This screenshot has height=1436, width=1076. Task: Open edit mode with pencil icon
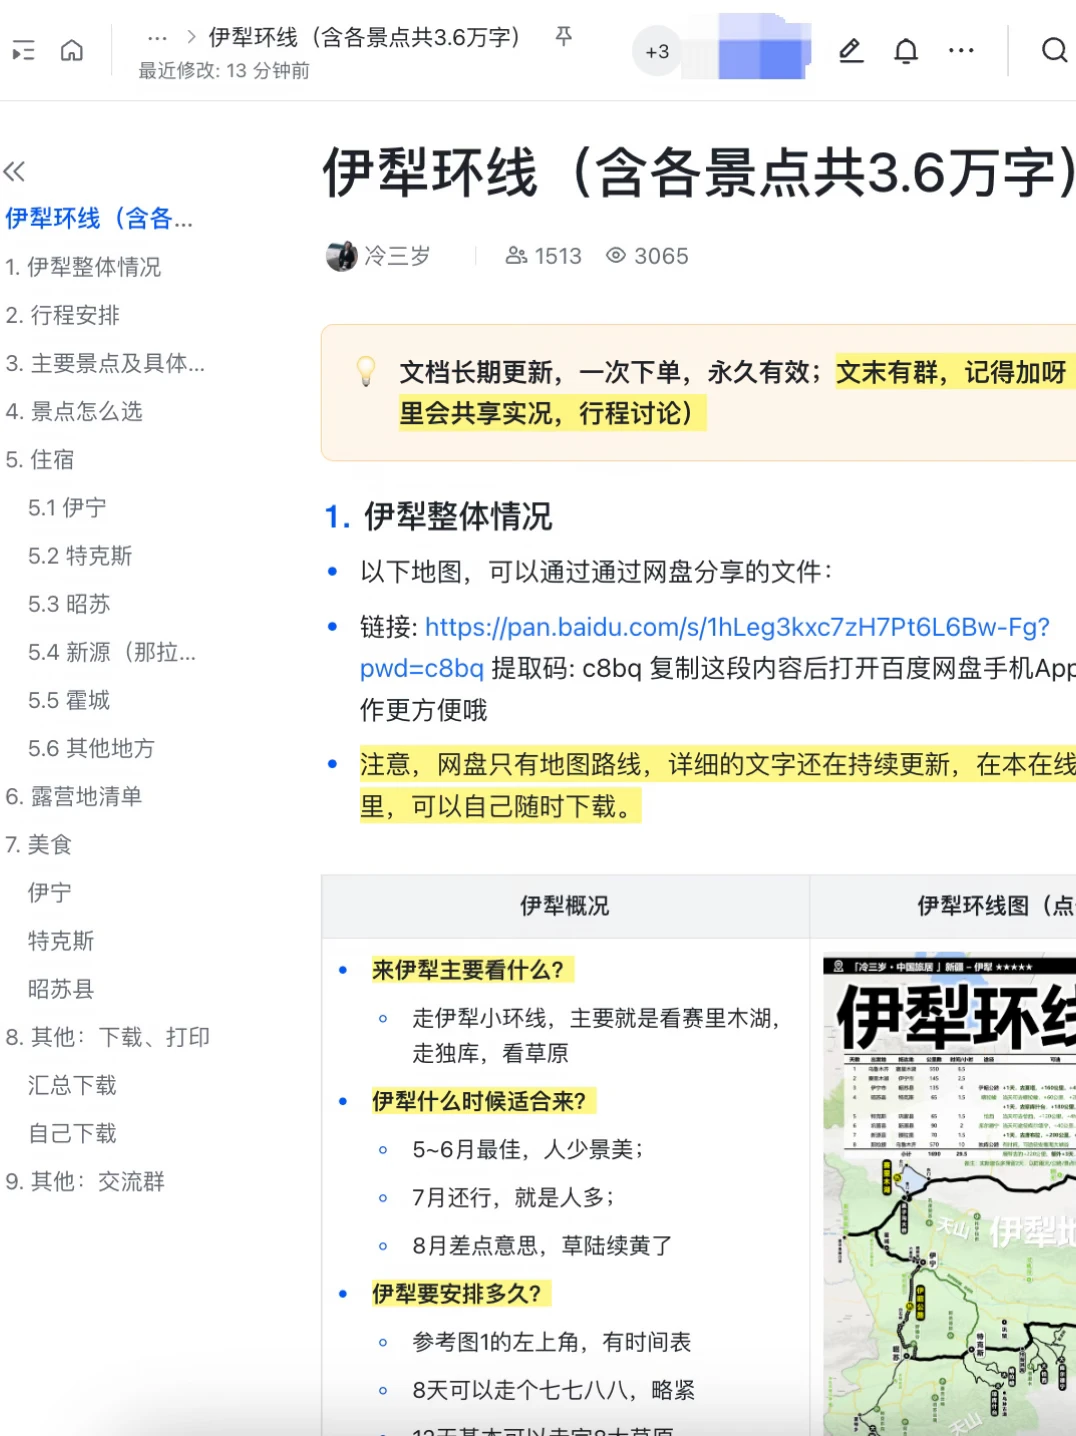[x=851, y=50]
